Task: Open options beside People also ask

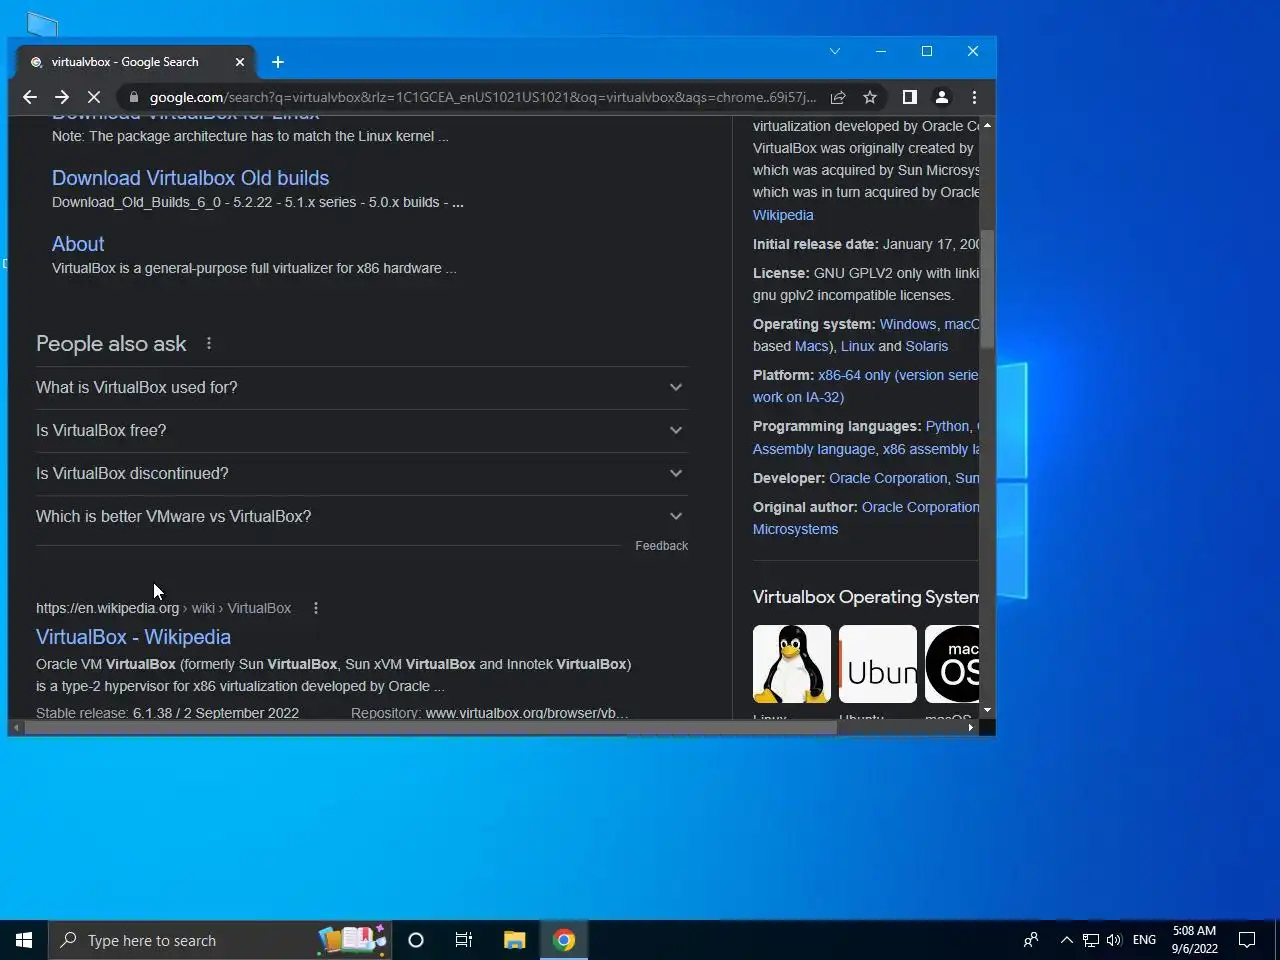Action: pos(209,343)
